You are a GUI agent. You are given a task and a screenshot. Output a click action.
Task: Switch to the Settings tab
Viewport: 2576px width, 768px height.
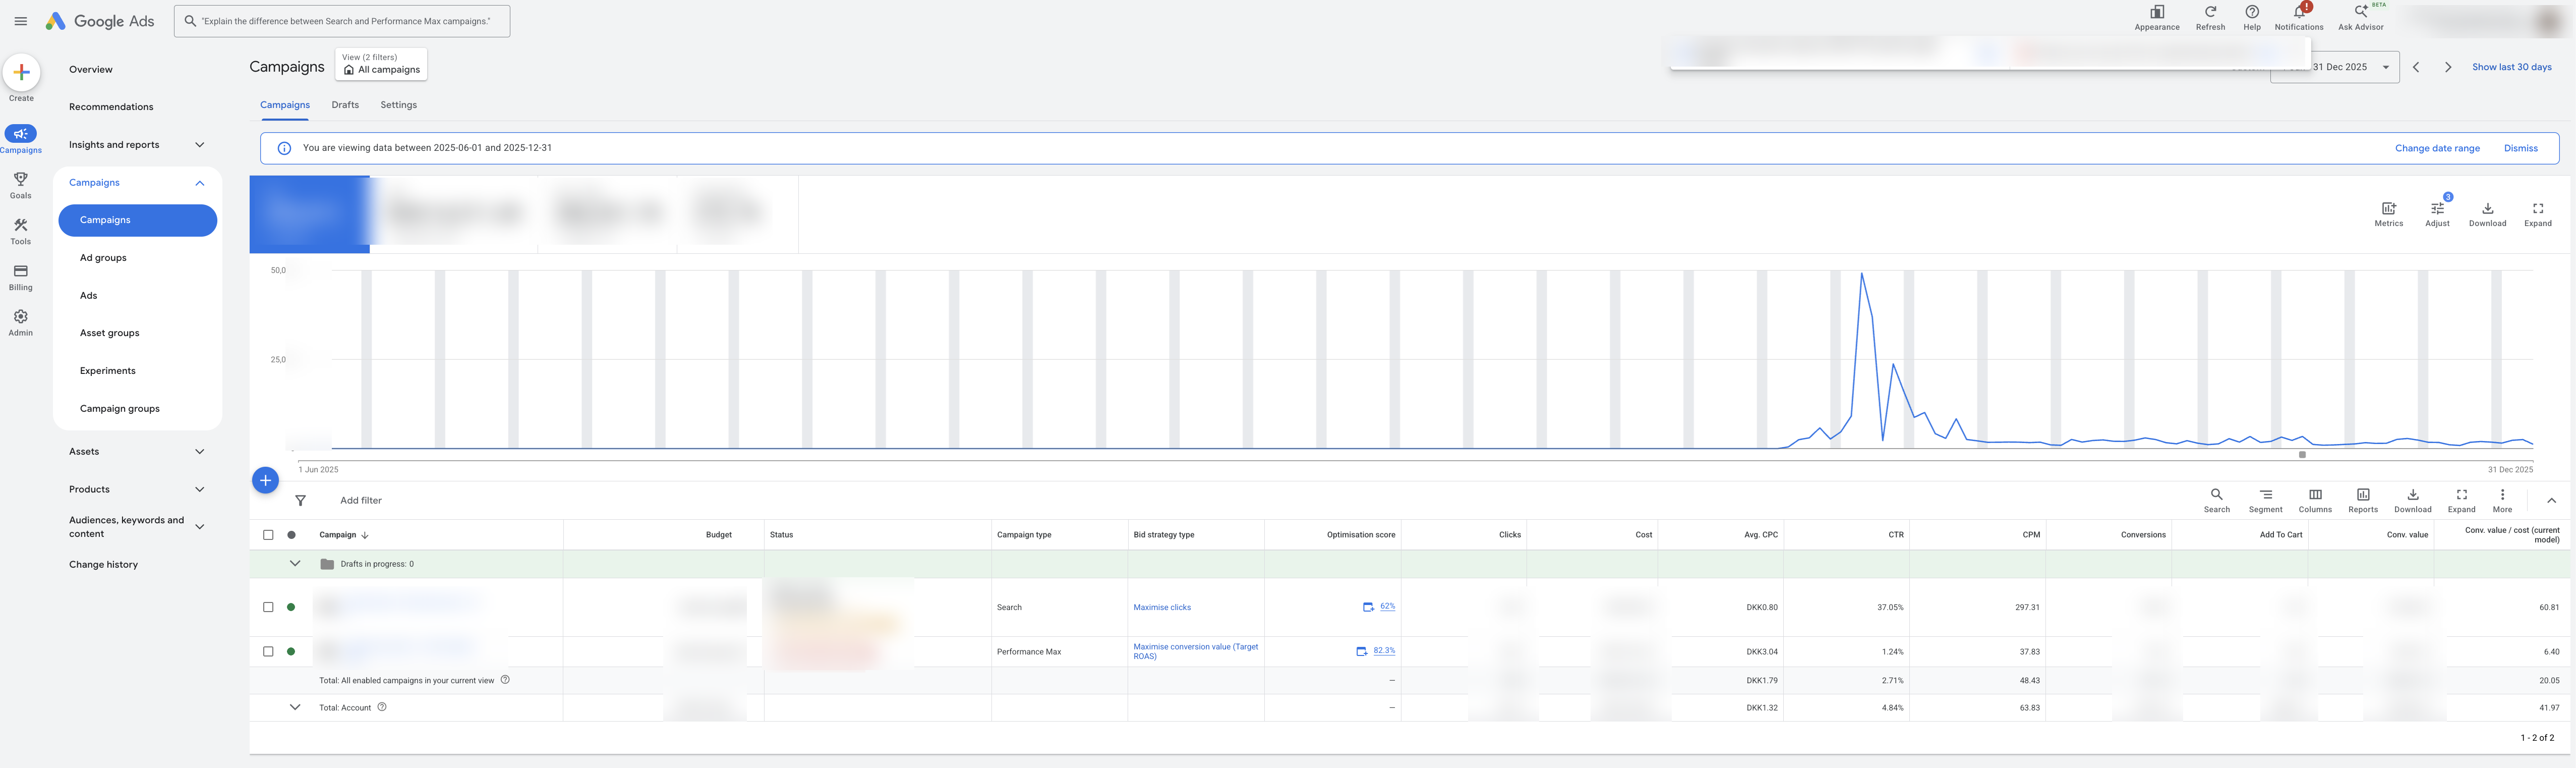[x=399, y=105]
